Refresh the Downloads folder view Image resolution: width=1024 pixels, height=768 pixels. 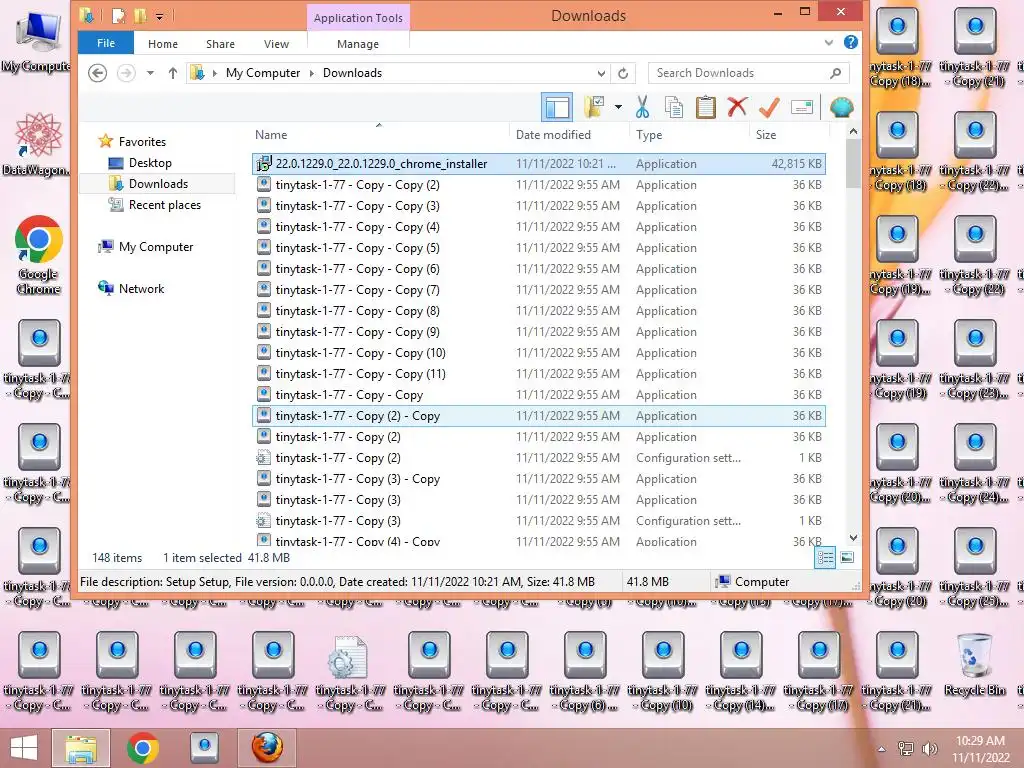(x=623, y=73)
